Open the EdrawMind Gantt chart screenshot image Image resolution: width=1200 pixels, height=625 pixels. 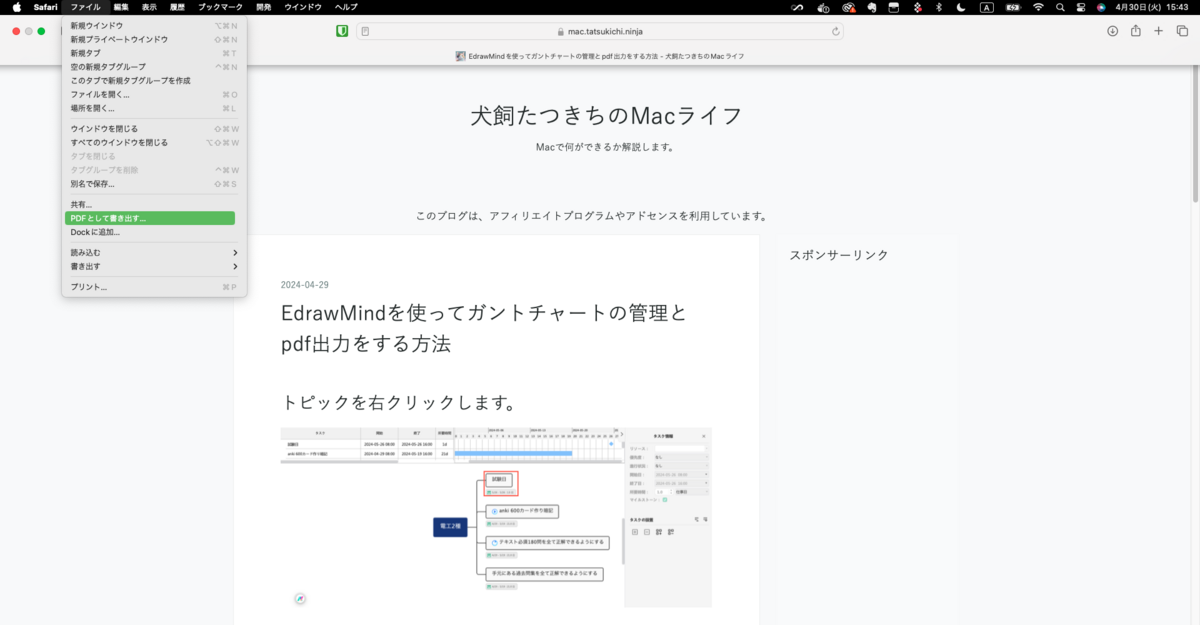496,517
